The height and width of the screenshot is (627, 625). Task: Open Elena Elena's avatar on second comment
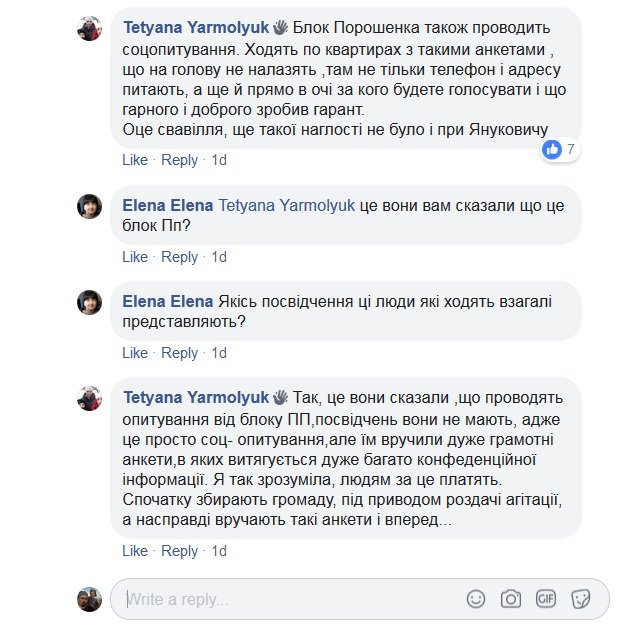pos(90,206)
